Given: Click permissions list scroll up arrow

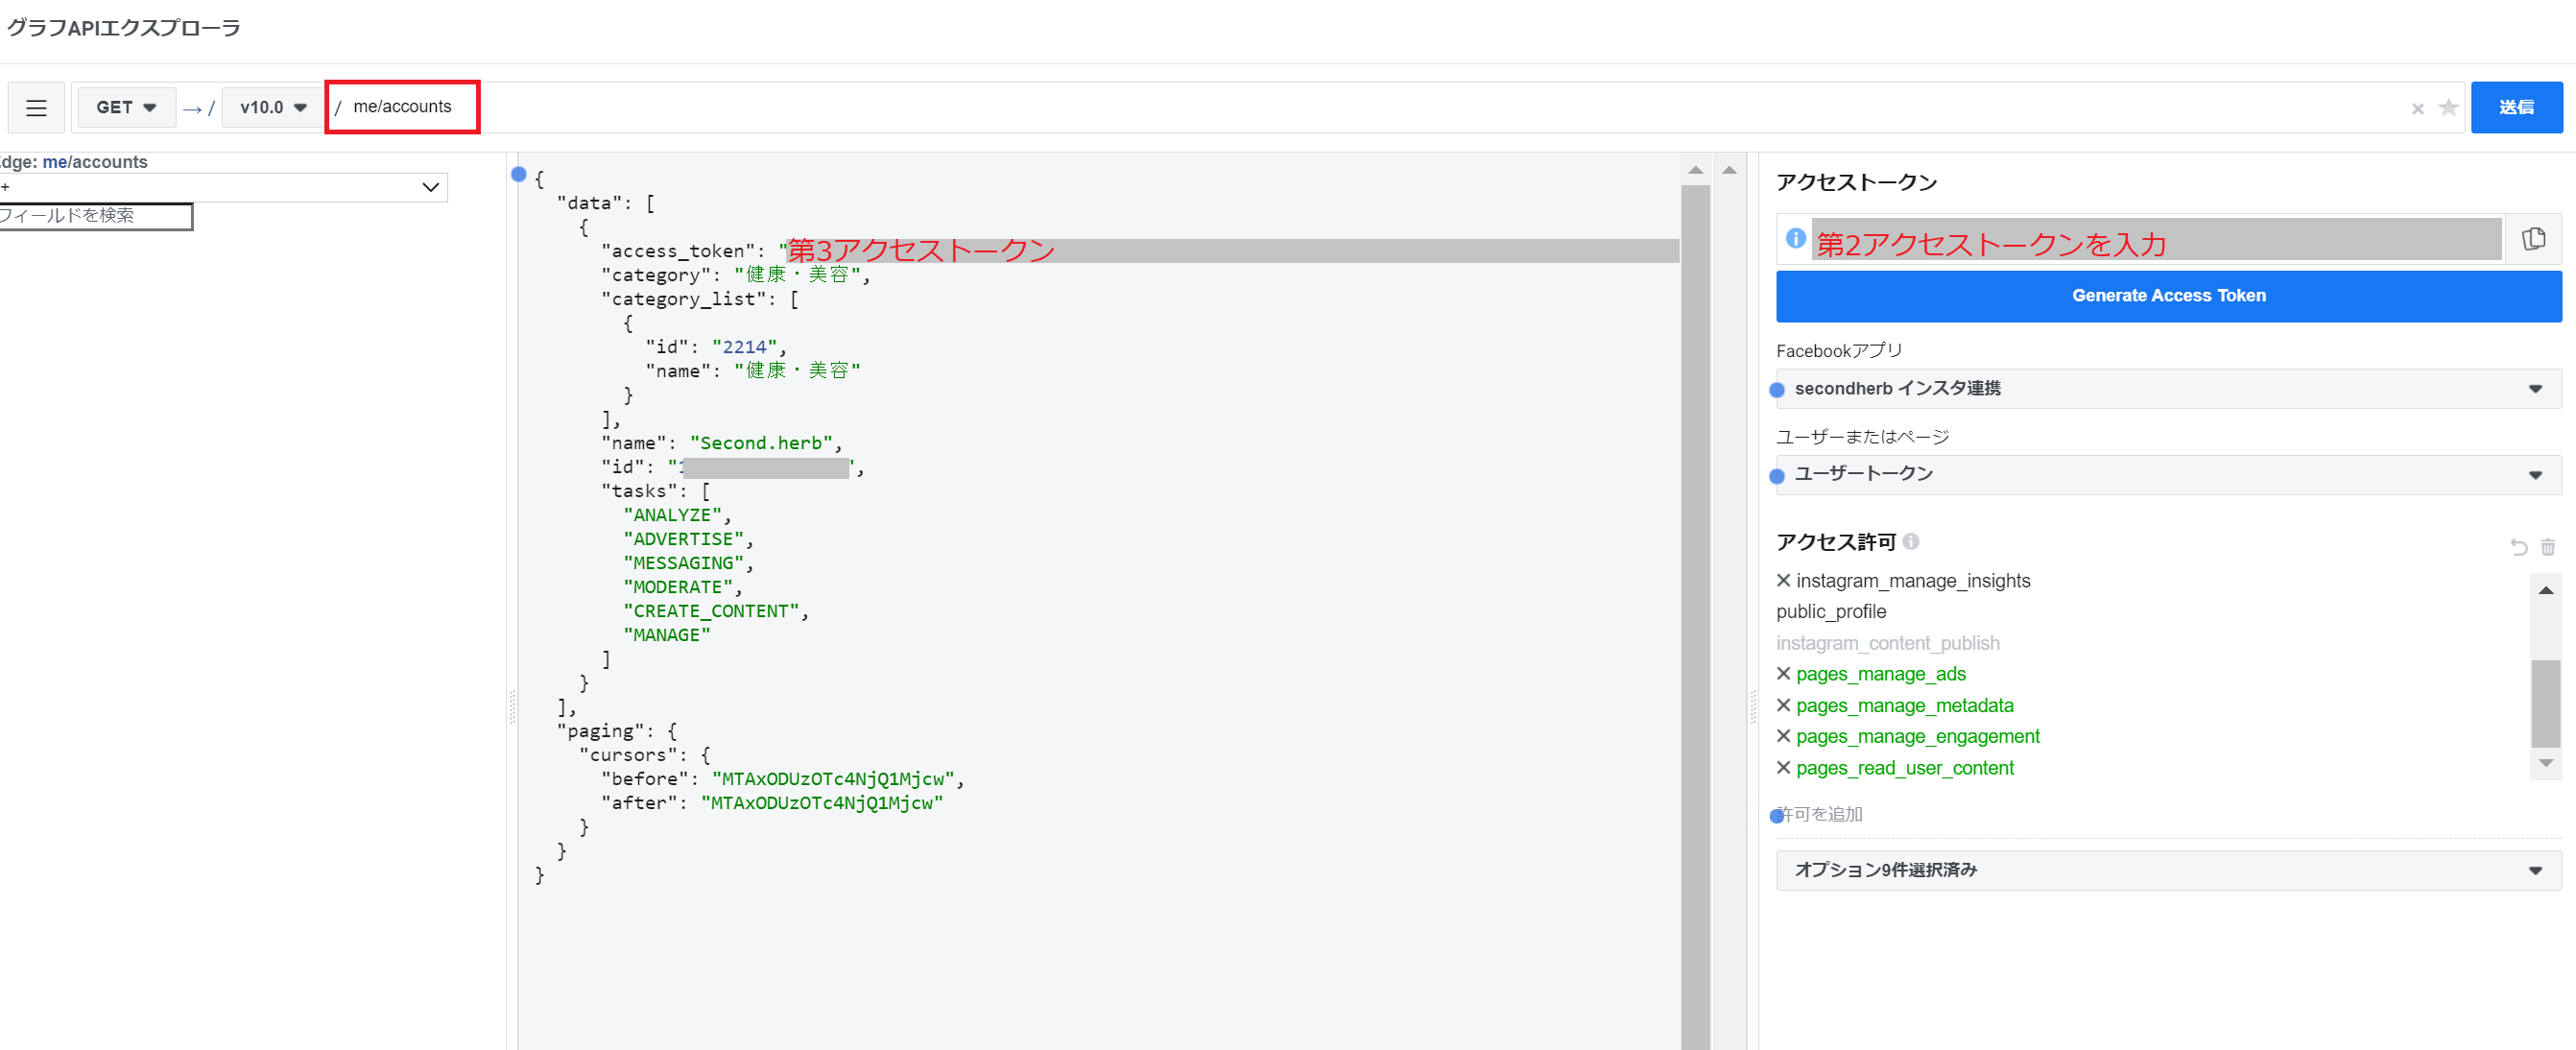Looking at the screenshot, I should tap(2546, 590).
